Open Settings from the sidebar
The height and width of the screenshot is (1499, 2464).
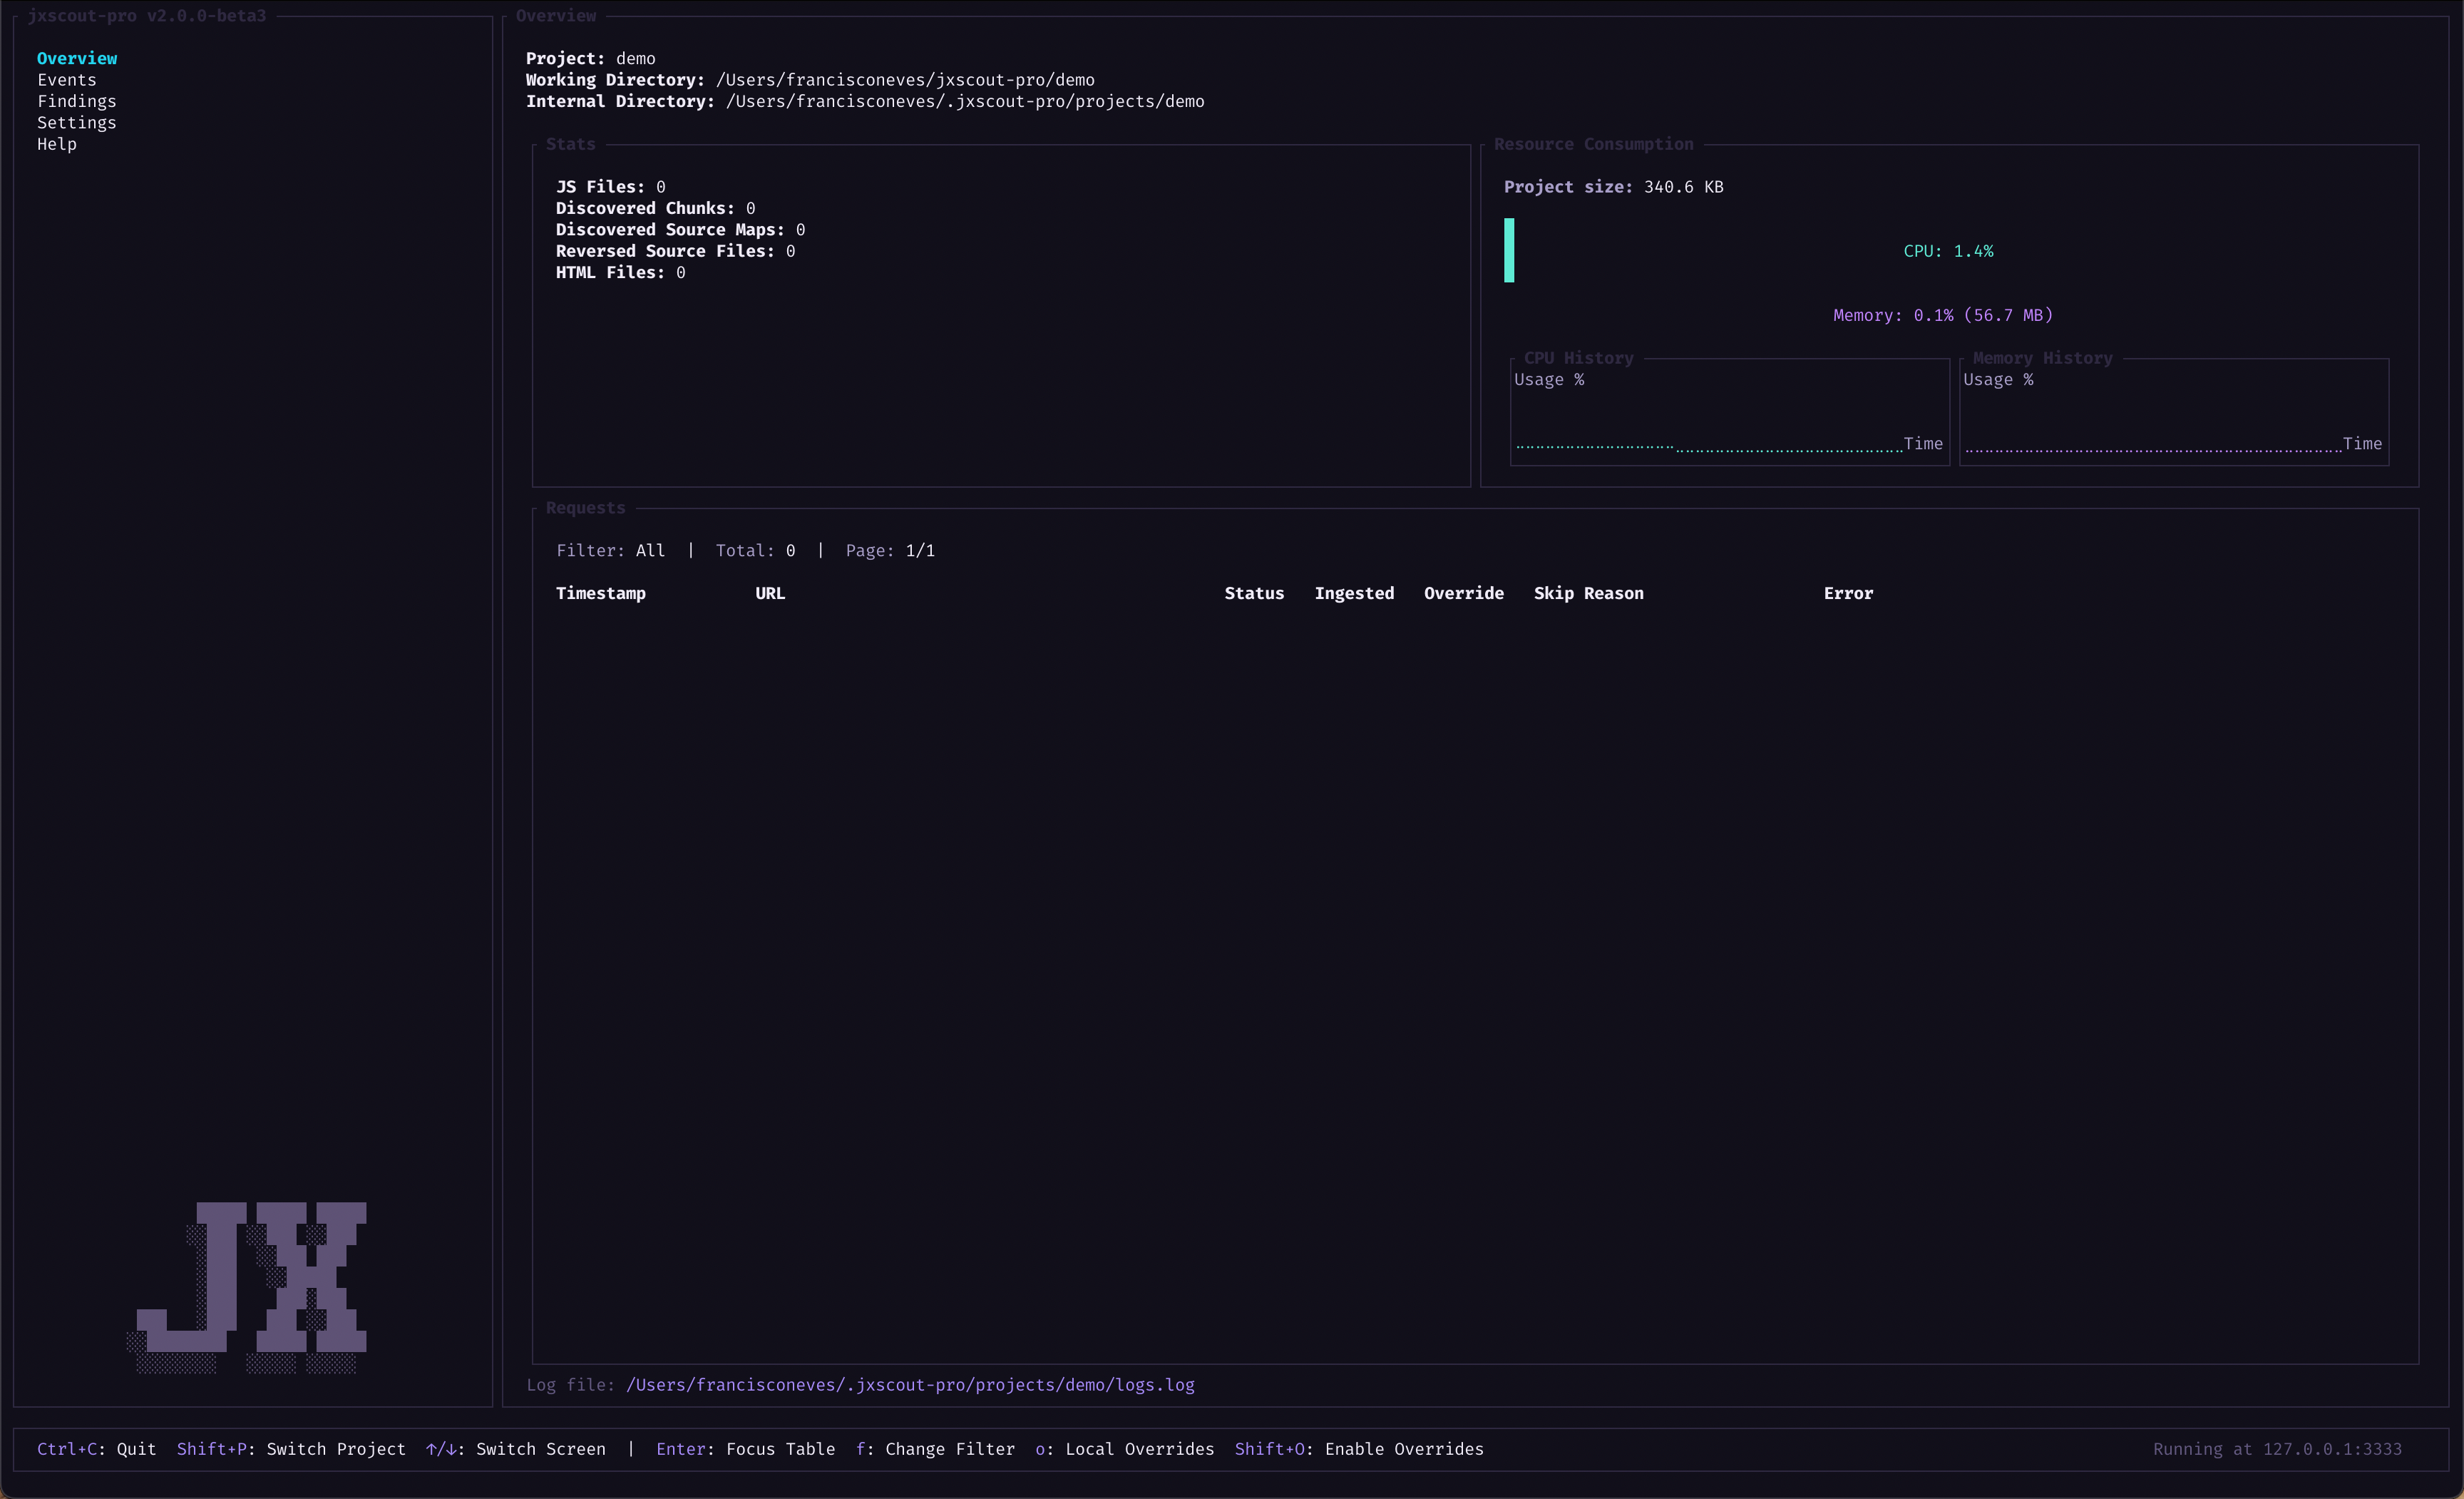click(x=77, y=123)
